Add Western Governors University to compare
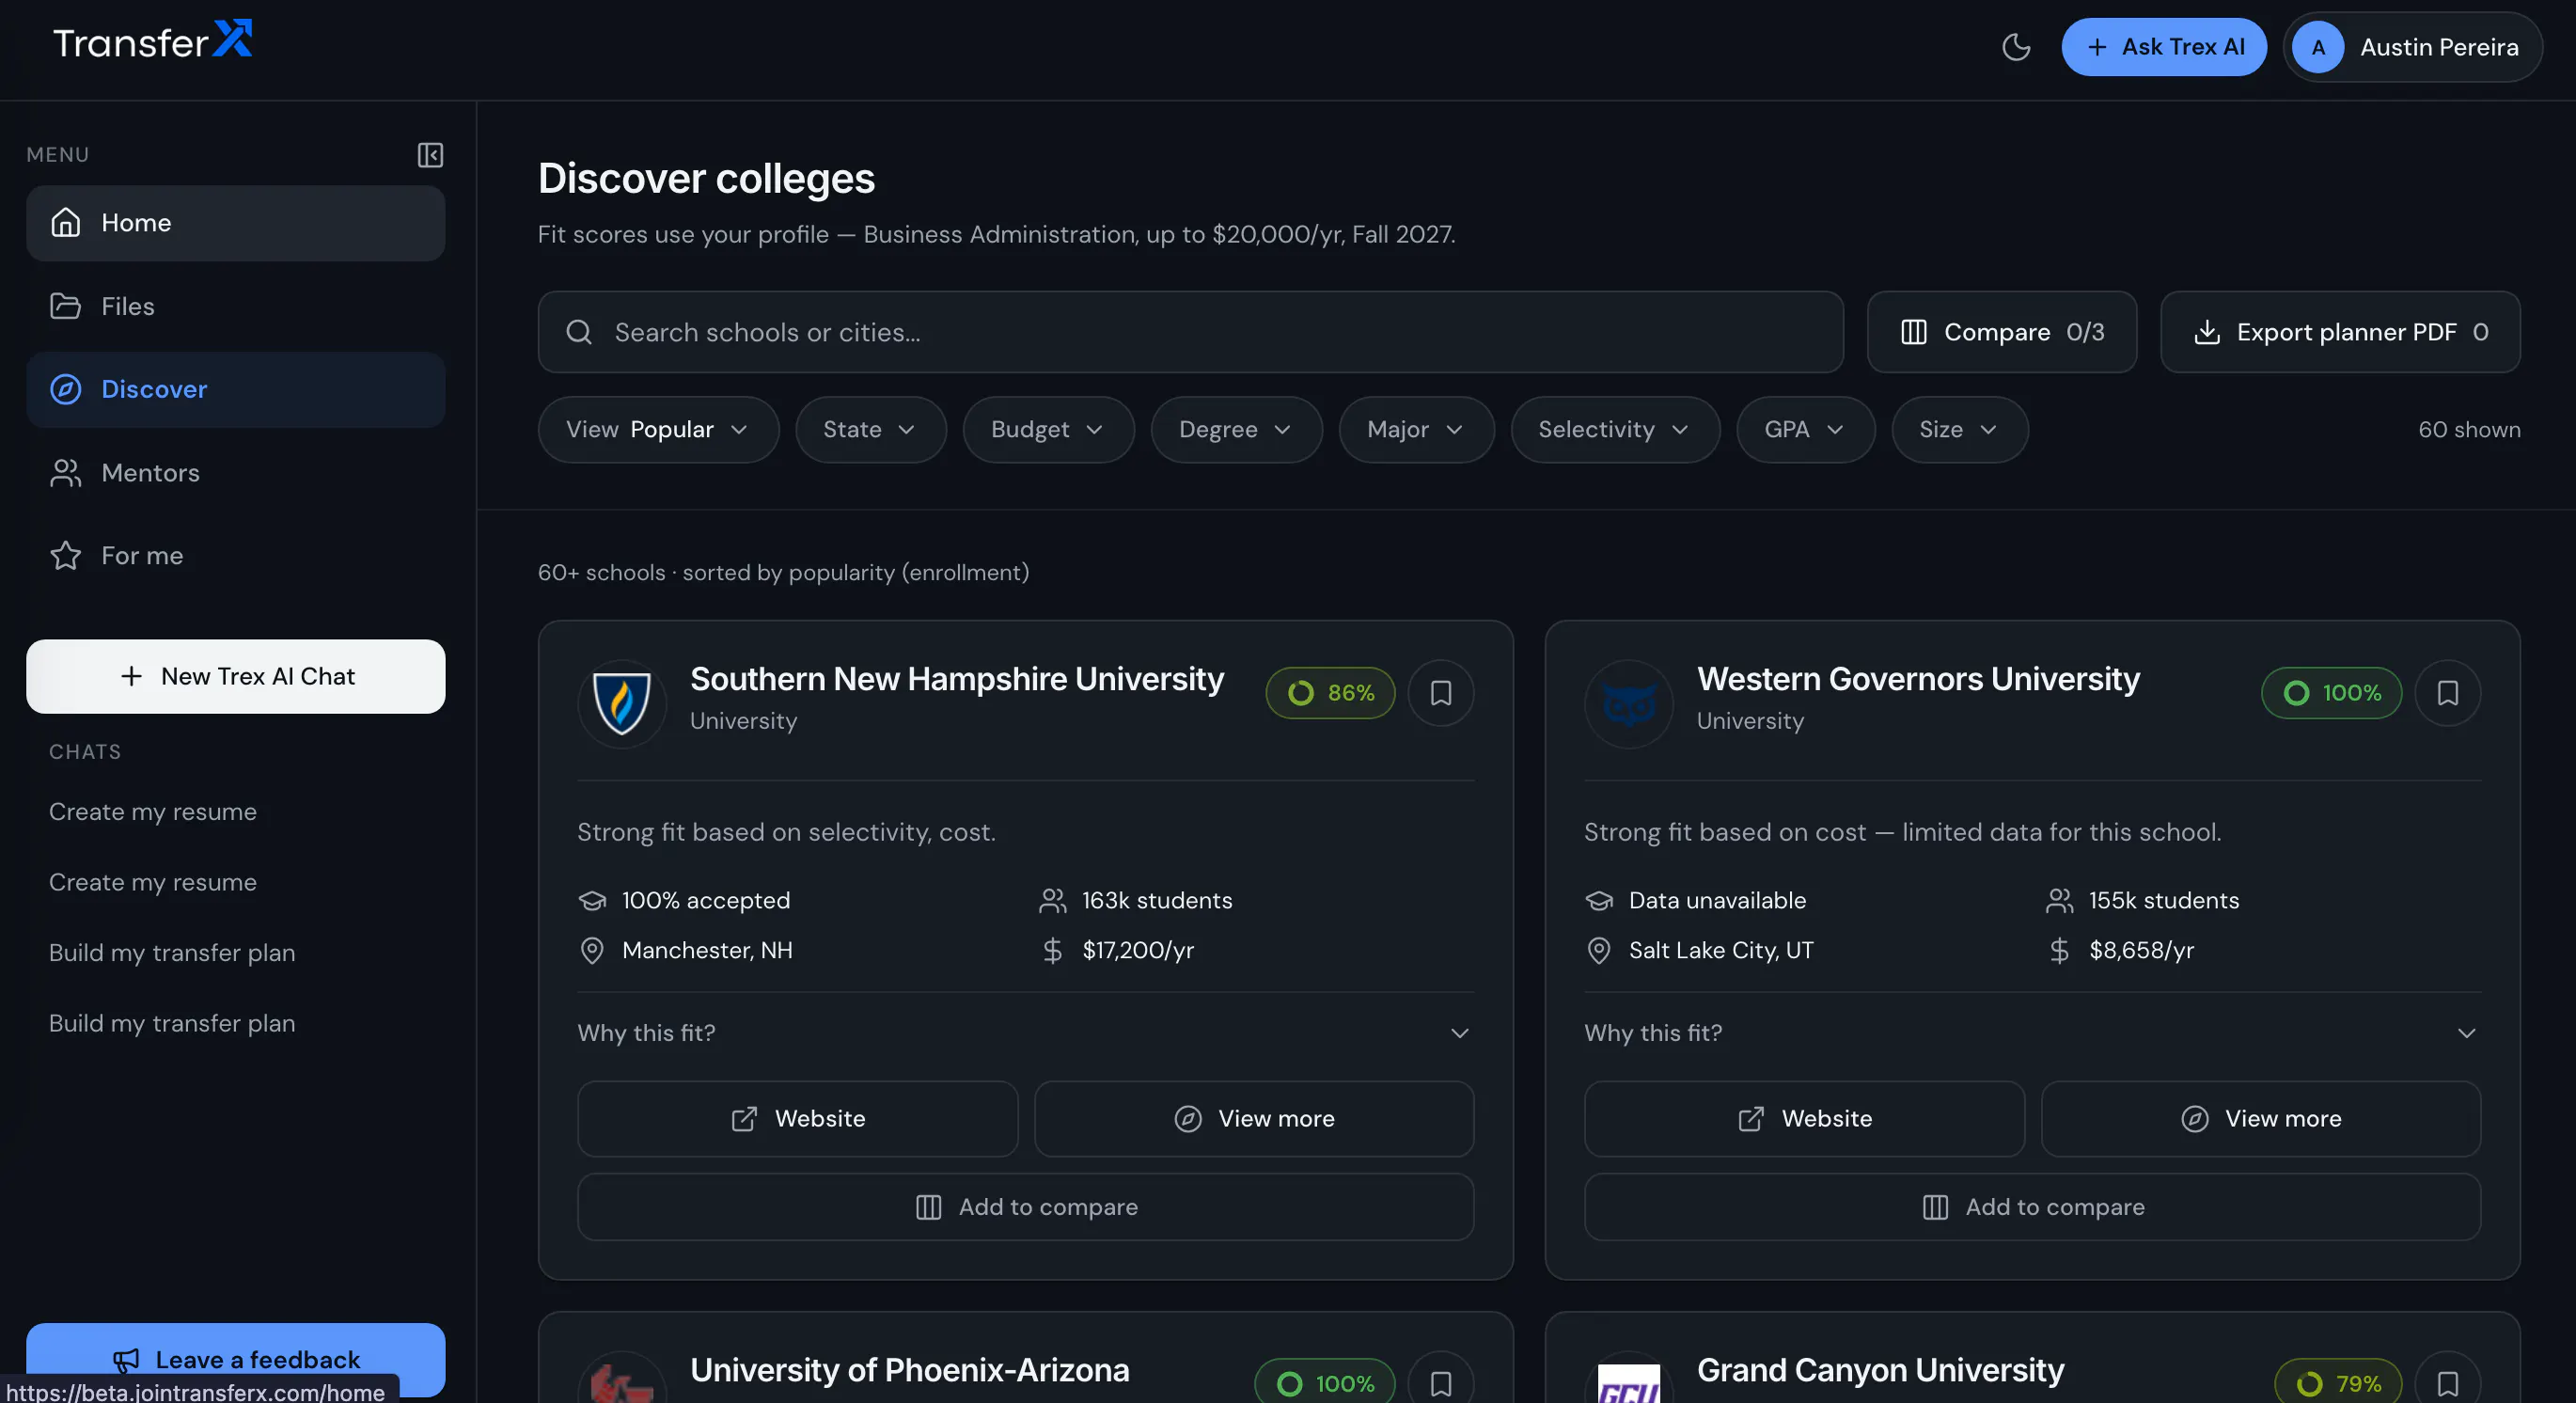Screen dimensions: 2576x1403 [x=2032, y=1208]
